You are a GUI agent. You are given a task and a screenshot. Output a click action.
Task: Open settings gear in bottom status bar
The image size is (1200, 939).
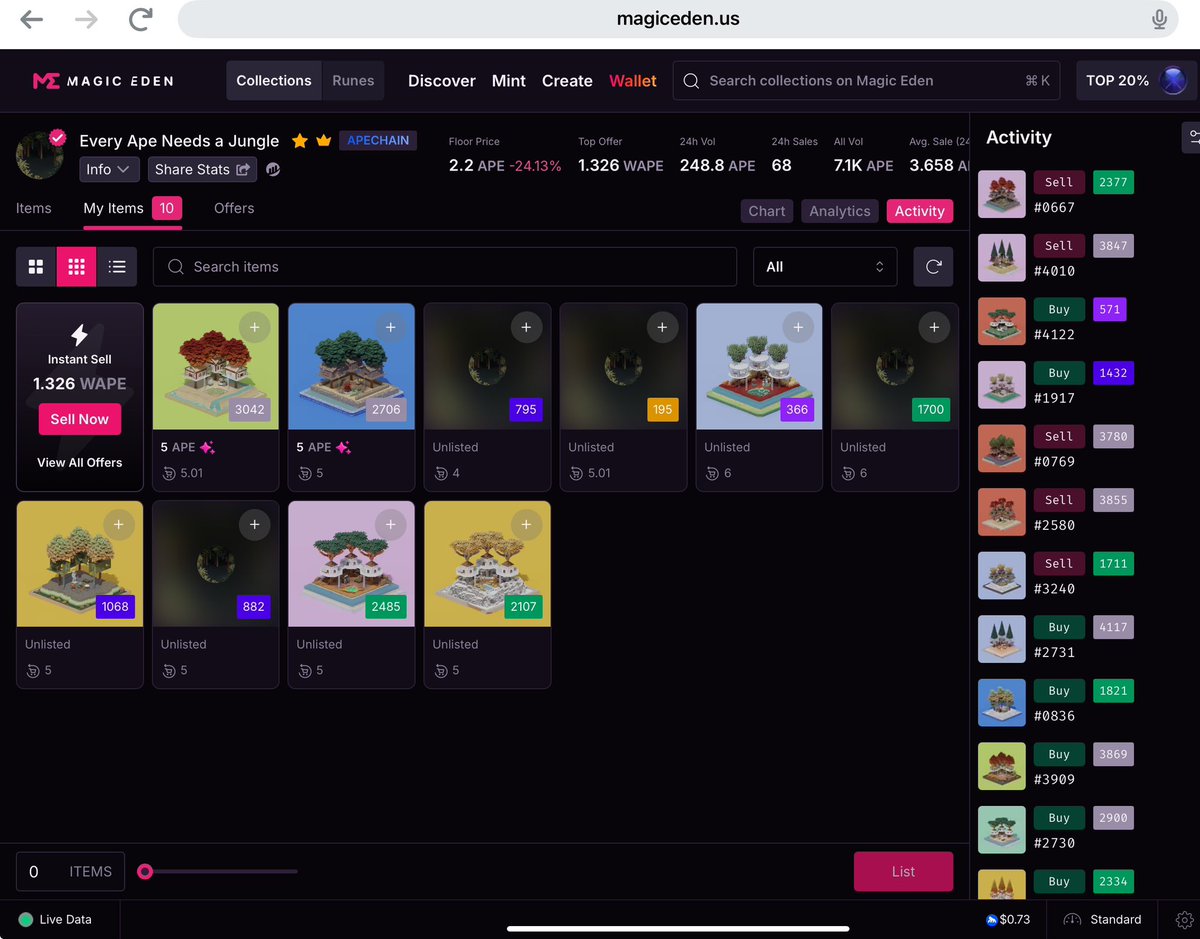pyautogui.click(x=1184, y=920)
